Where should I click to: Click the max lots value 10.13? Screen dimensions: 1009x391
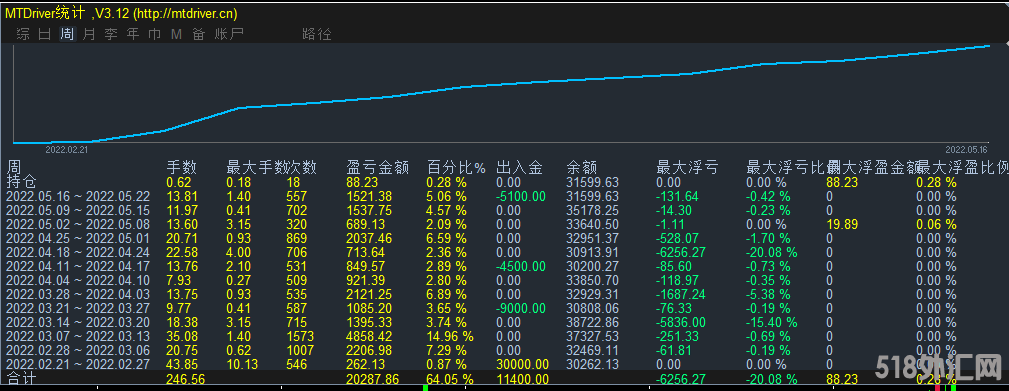(x=241, y=364)
